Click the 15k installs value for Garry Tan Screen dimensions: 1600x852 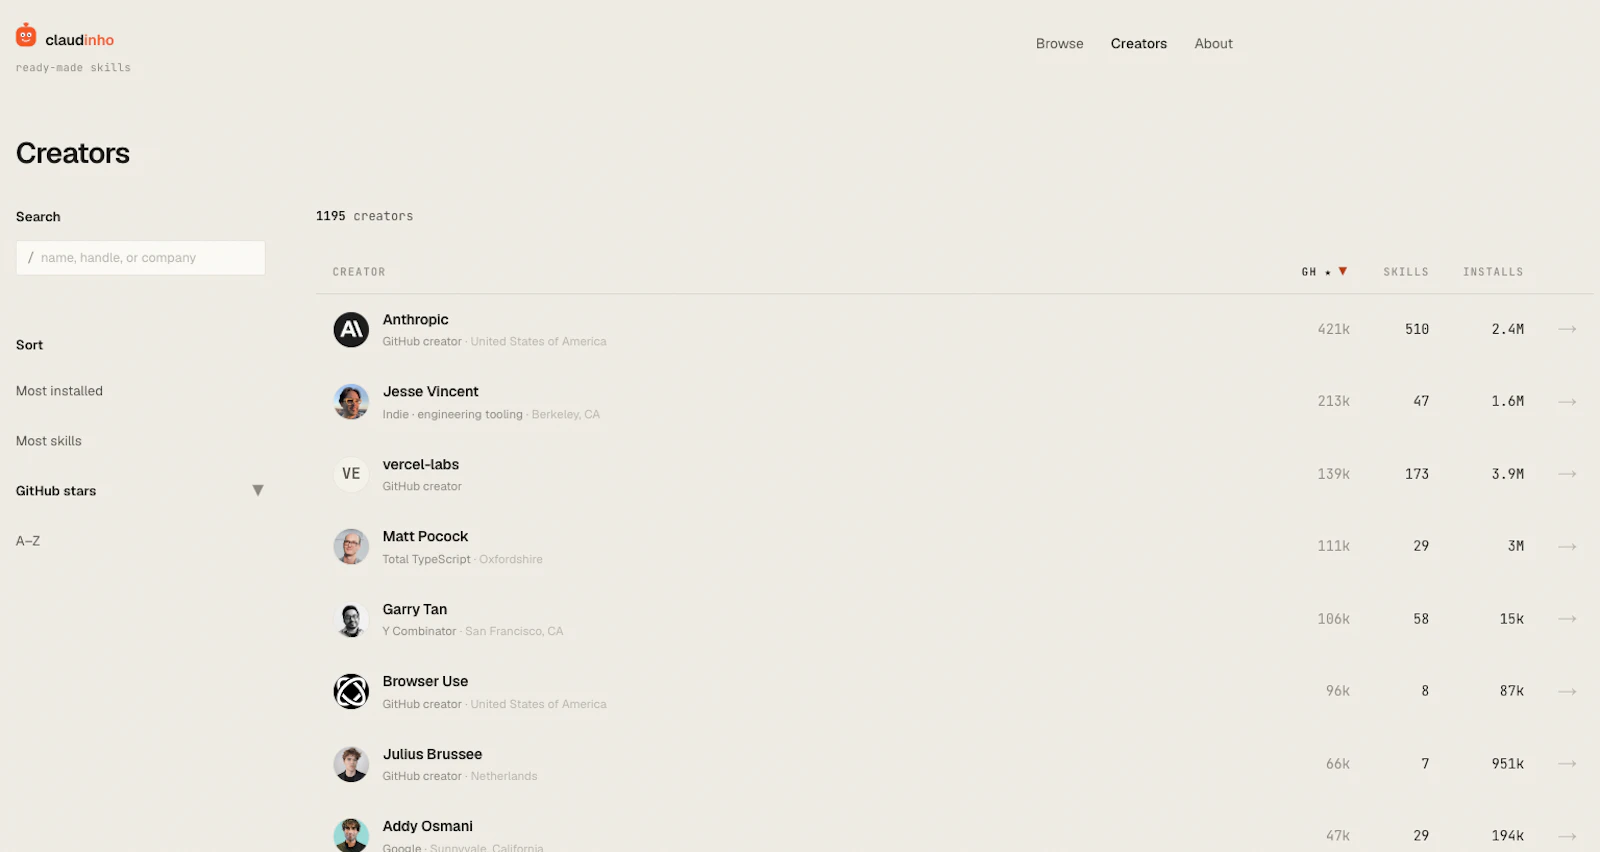coord(1512,619)
